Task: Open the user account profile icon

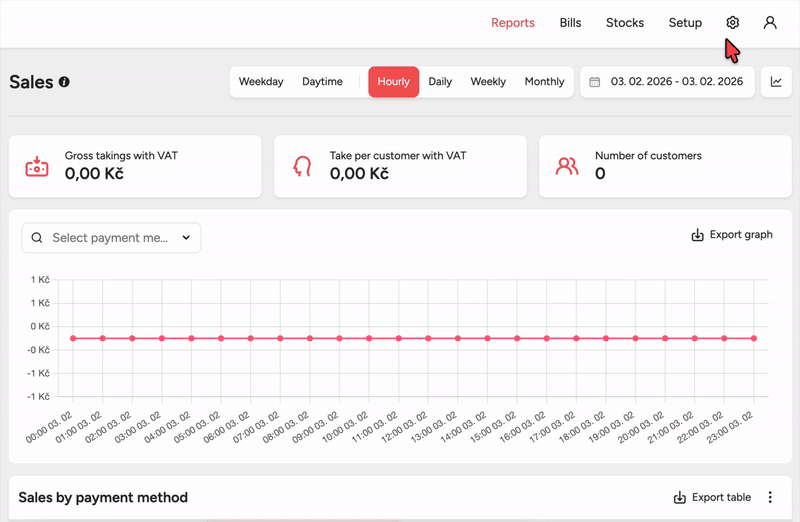Action: coord(770,23)
